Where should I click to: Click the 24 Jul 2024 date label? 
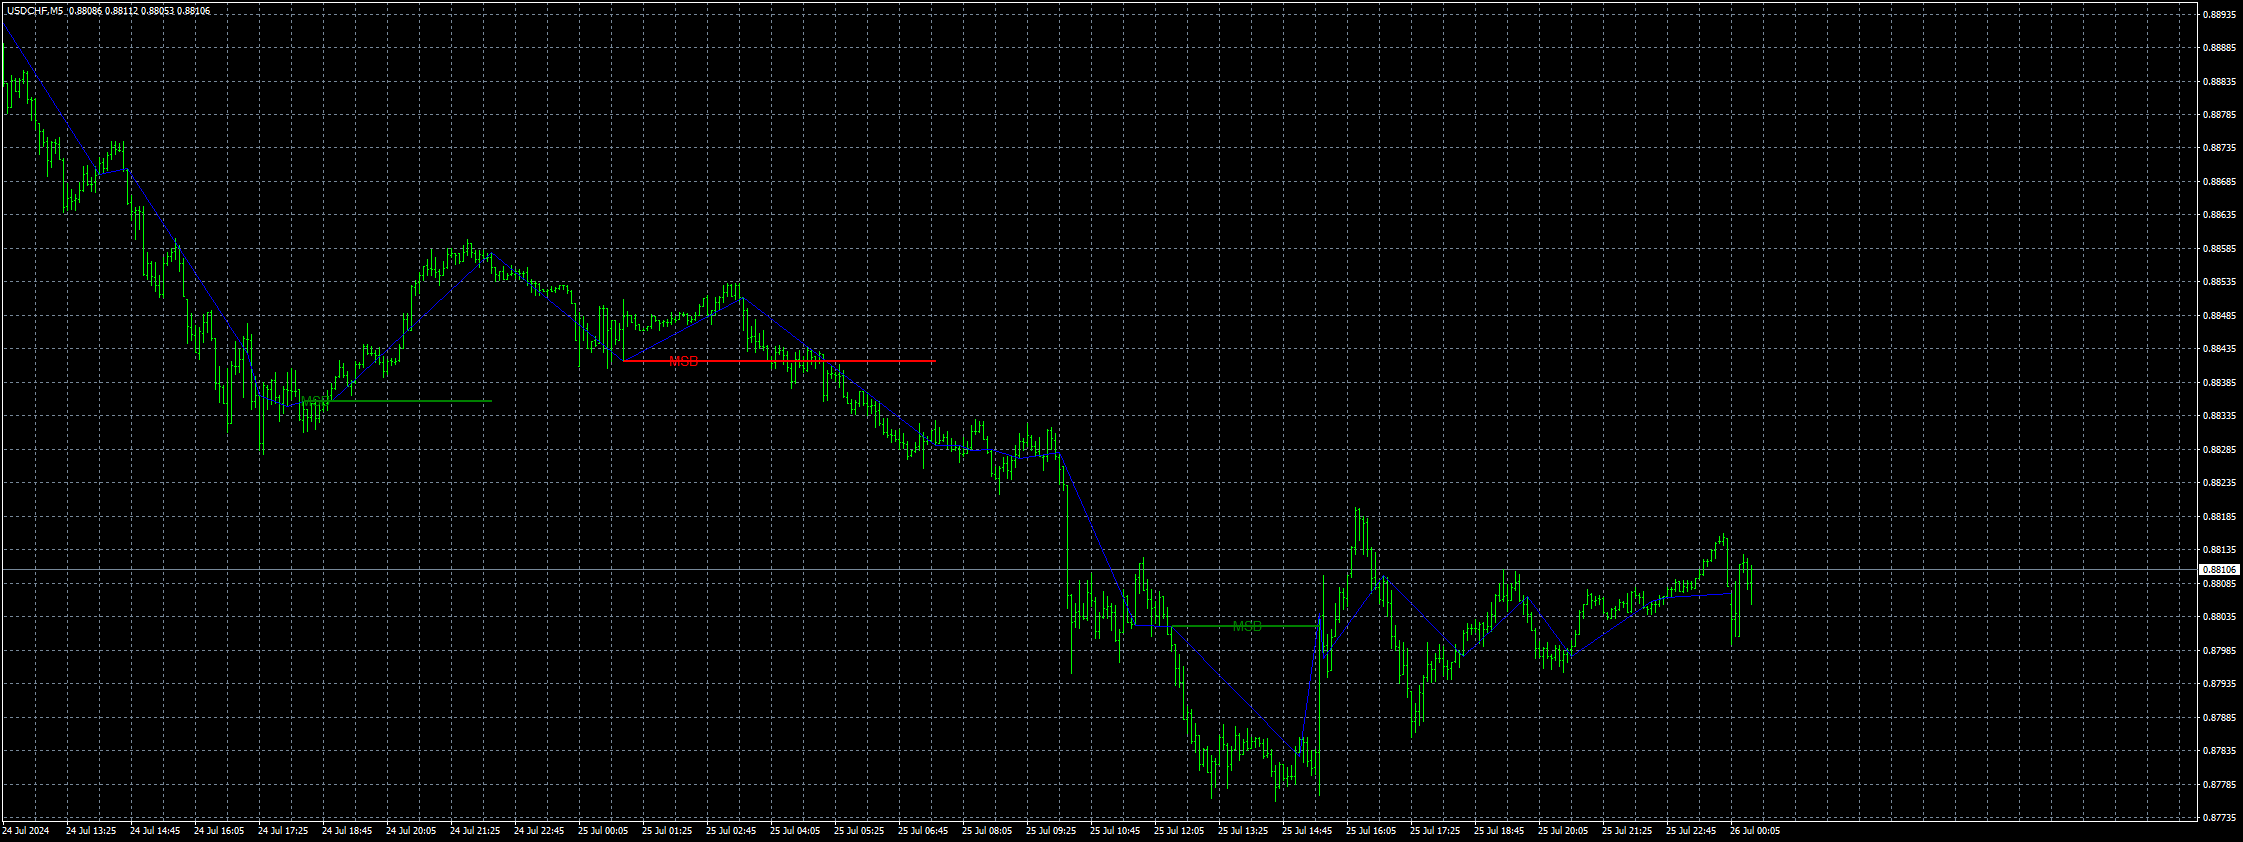(x=25, y=831)
